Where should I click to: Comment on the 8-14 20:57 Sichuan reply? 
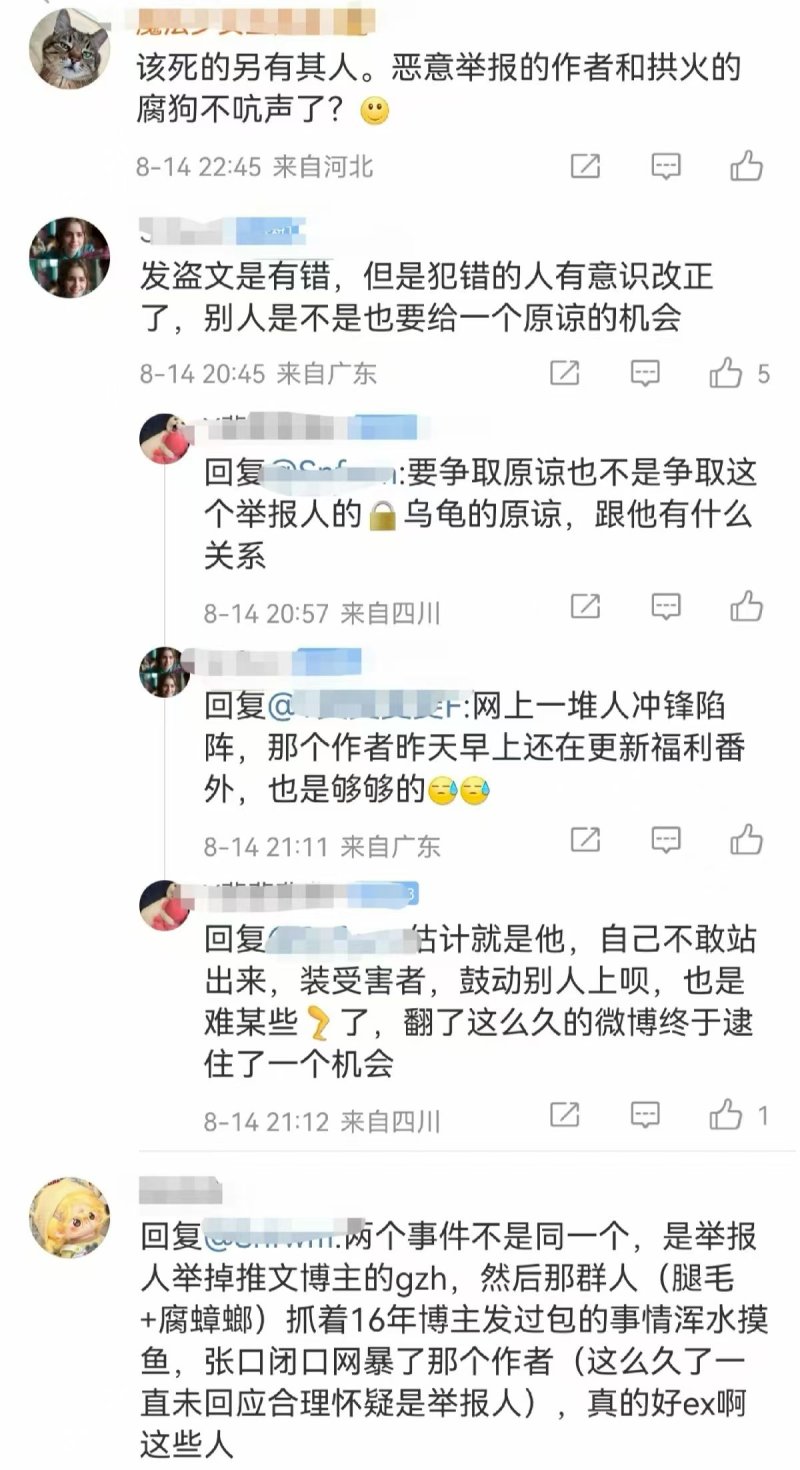click(666, 606)
